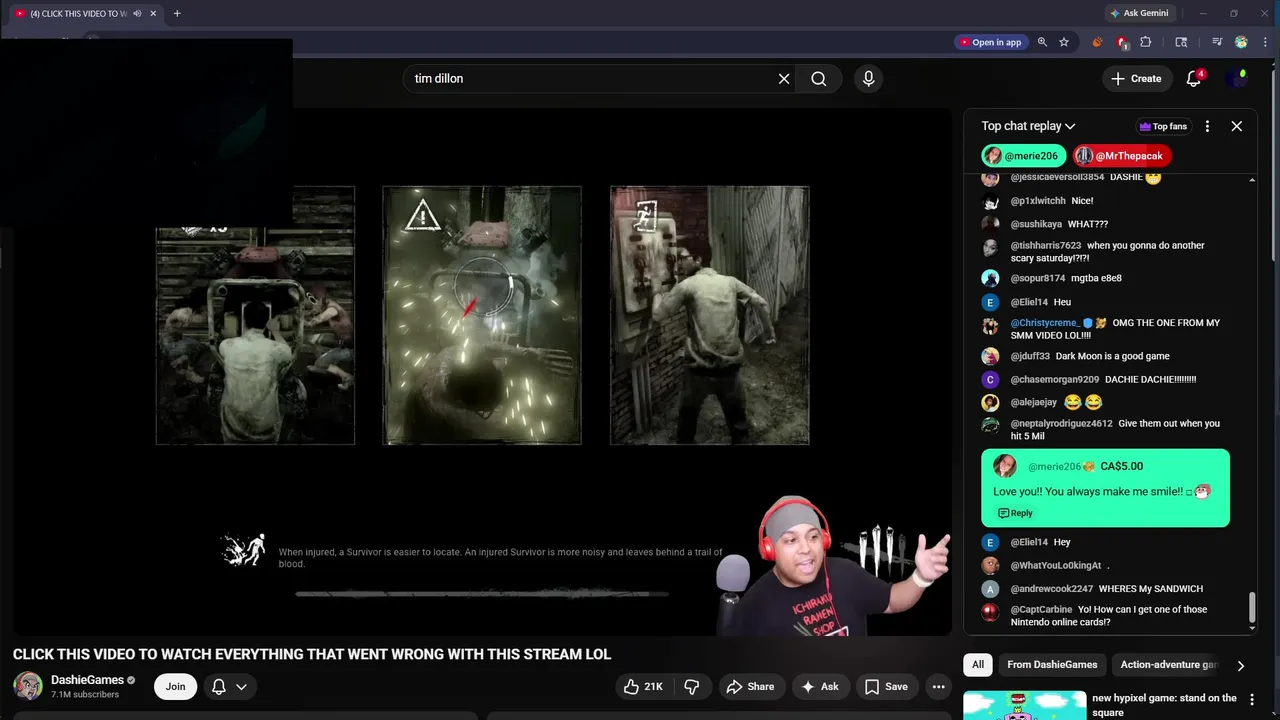
Task: Click the YouTube search magnifier button
Action: pos(819,78)
